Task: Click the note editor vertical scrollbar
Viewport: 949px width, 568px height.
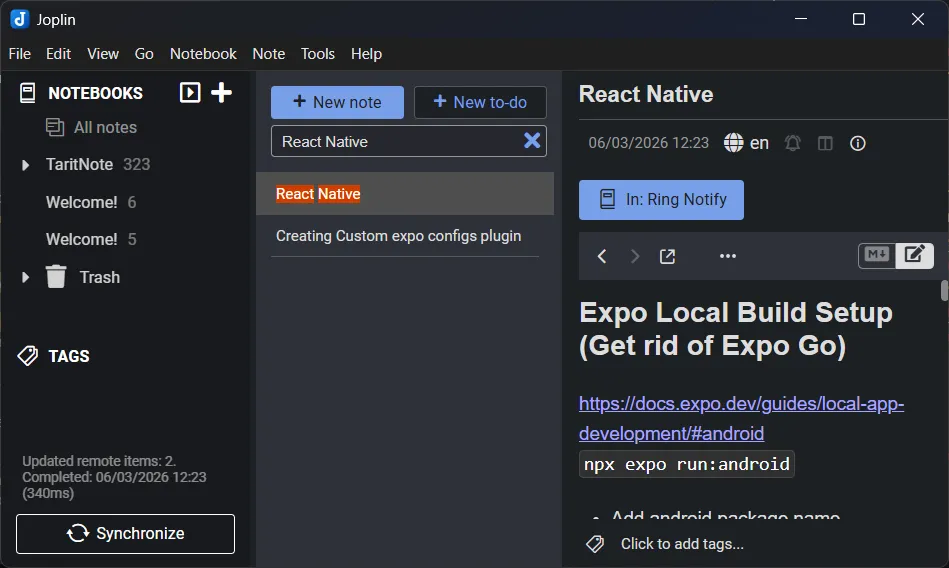Action: [x=944, y=291]
